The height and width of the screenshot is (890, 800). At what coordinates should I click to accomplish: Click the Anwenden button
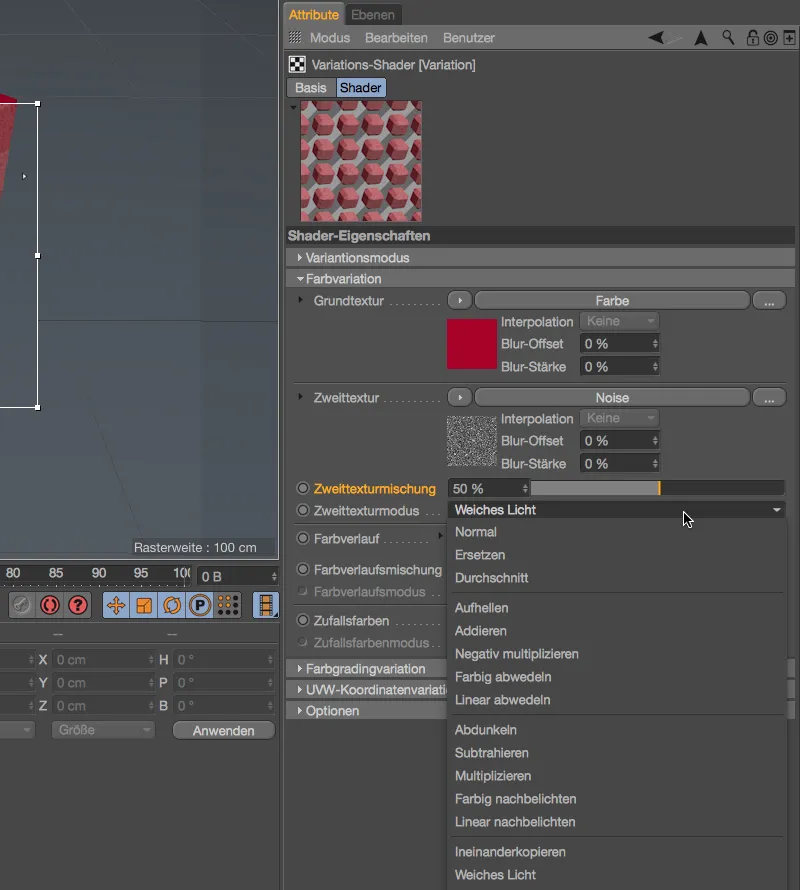tap(223, 730)
